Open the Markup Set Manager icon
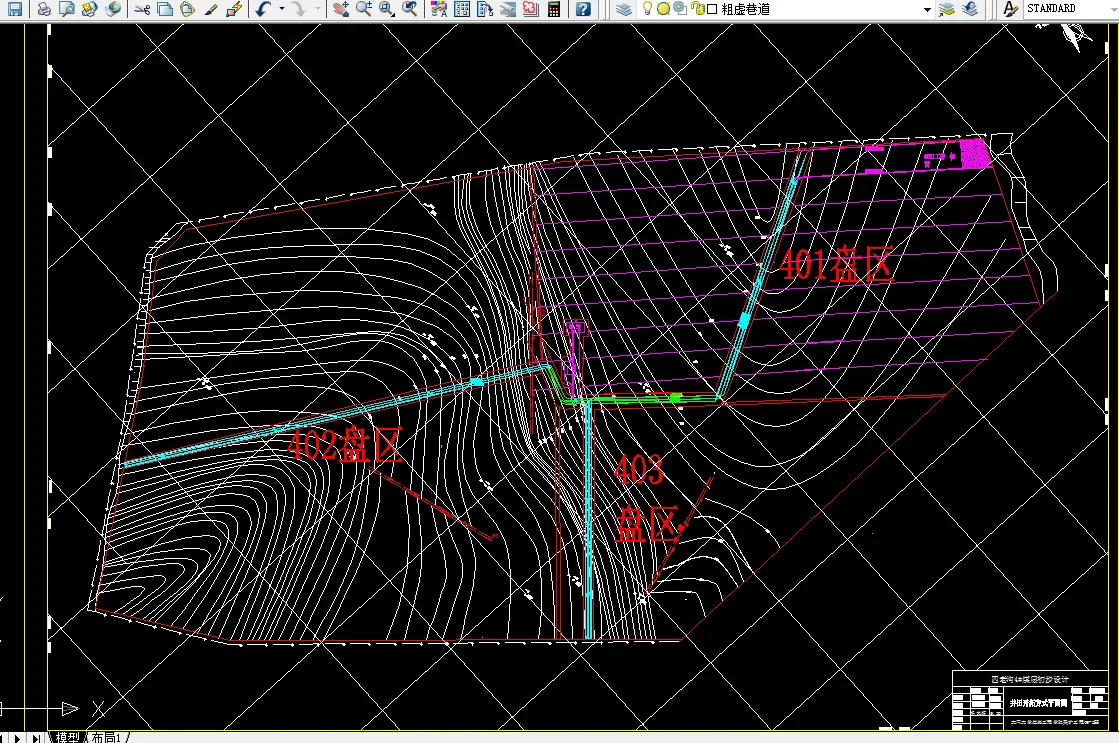This screenshot has height=743, width=1119. coord(530,9)
